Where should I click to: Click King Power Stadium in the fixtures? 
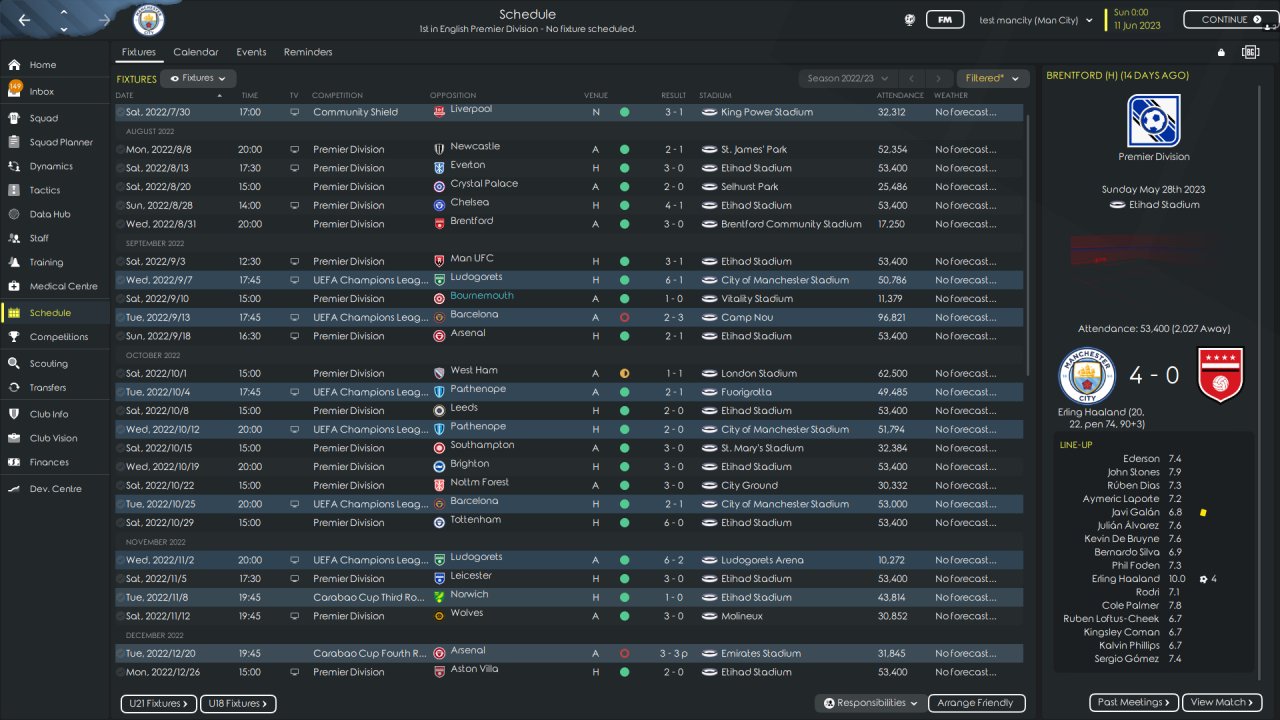click(767, 112)
